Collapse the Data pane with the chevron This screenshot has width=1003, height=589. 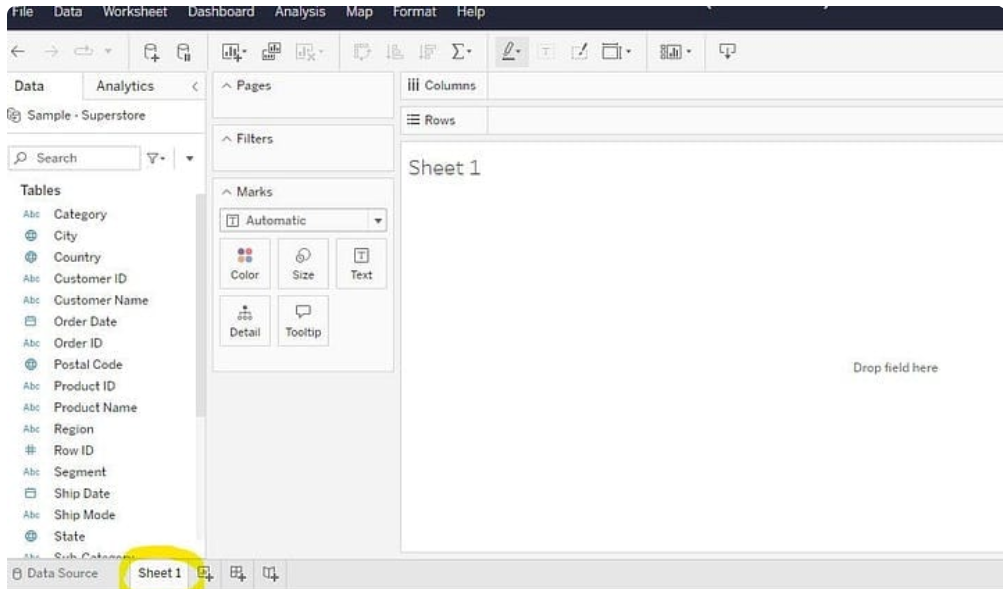click(192, 87)
